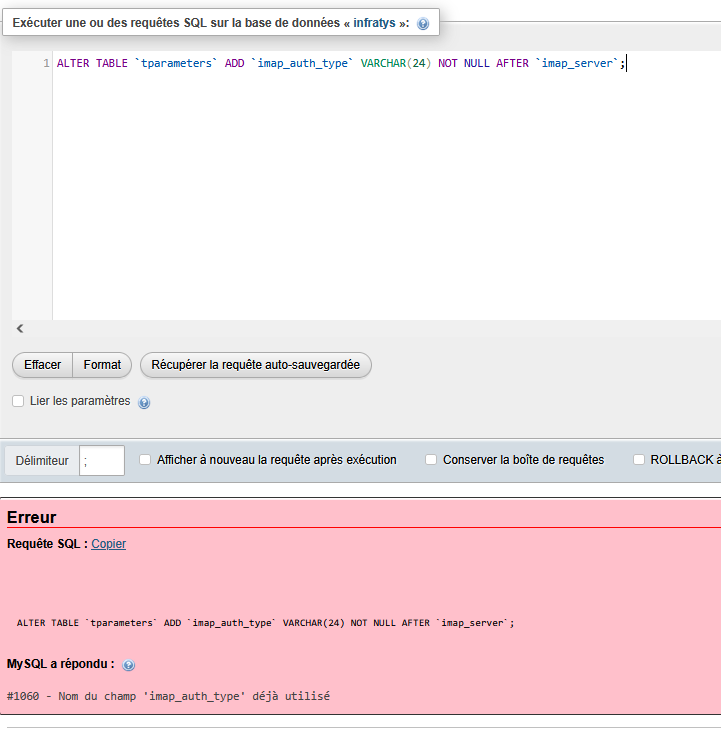
Task: Enable the ROLLBACK checkbox
Action: pyautogui.click(x=639, y=460)
